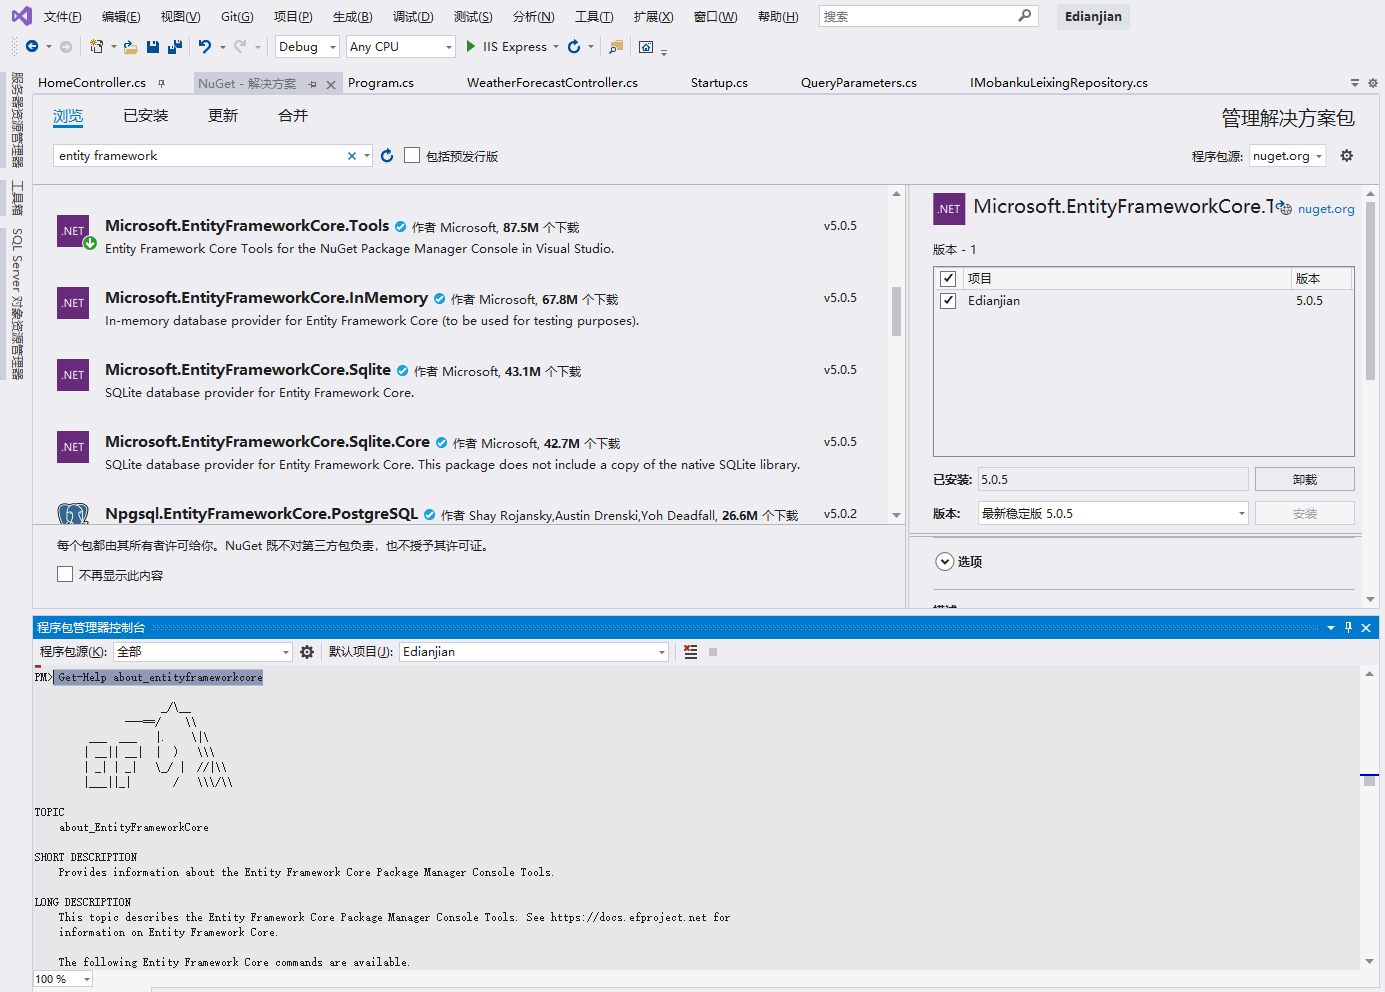1385x992 pixels.
Task: Switch to the Startup.cs tab
Action: pyautogui.click(x=719, y=83)
